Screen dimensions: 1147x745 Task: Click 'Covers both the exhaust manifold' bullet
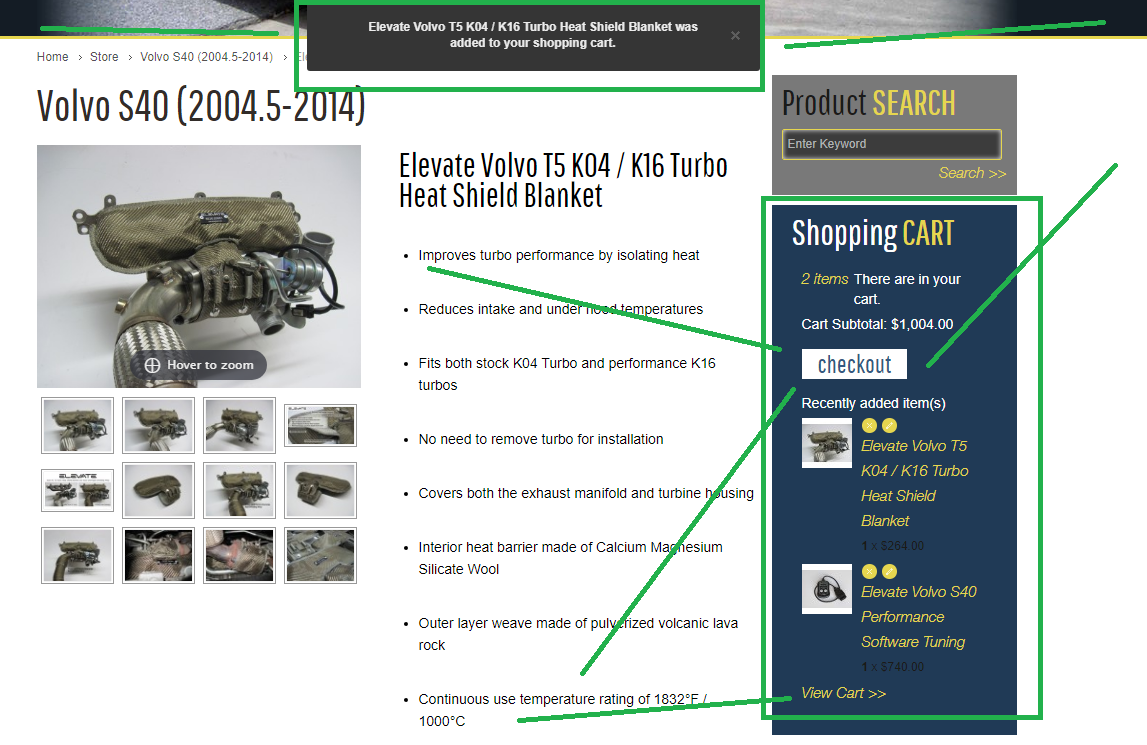586,493
